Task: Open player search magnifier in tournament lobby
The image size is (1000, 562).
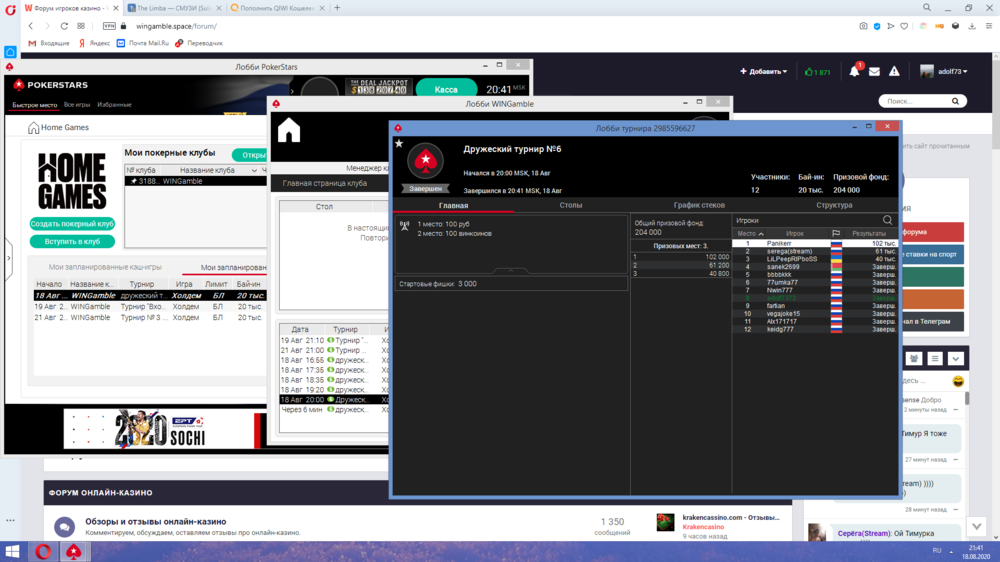Action: [887, 220]
